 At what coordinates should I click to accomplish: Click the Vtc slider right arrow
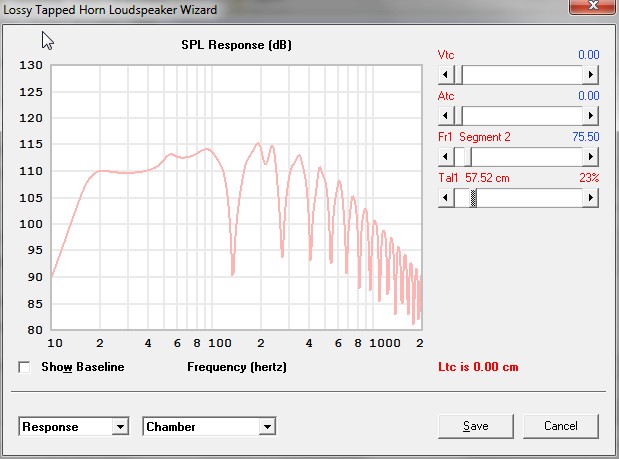click(591, 75)
